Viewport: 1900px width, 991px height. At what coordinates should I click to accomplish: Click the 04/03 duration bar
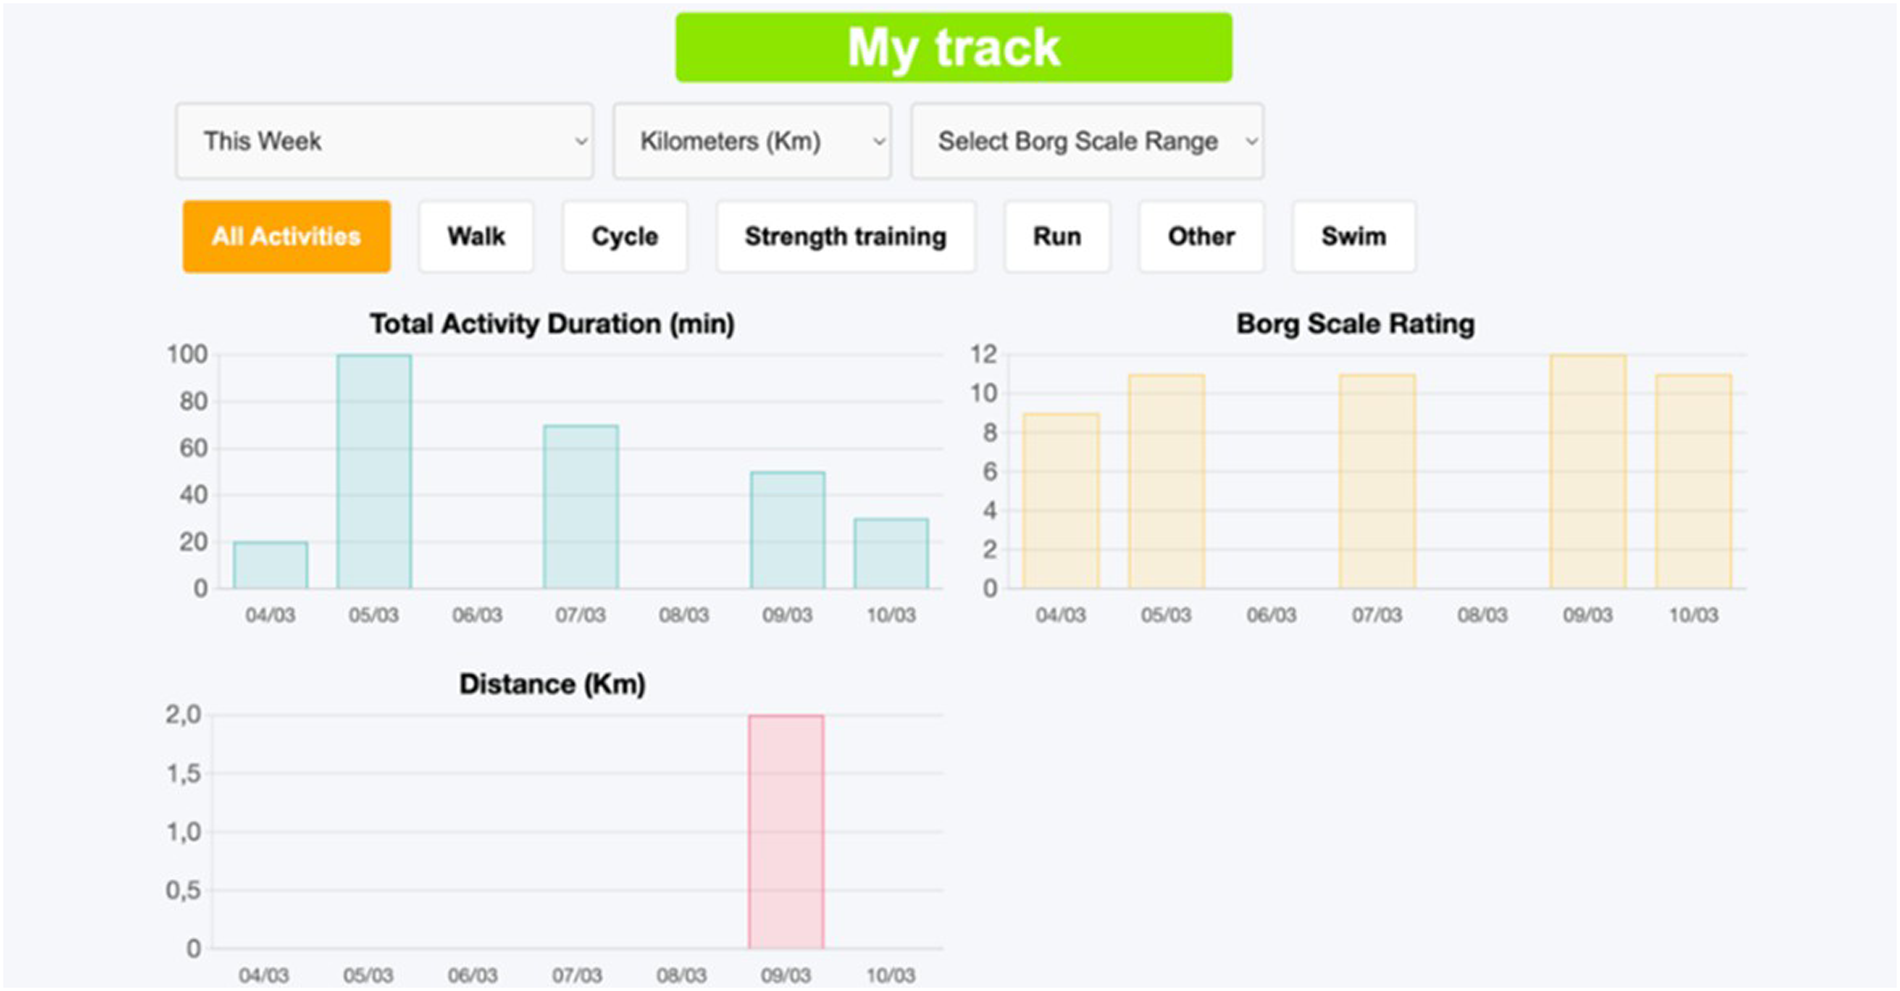coord(271,562)
